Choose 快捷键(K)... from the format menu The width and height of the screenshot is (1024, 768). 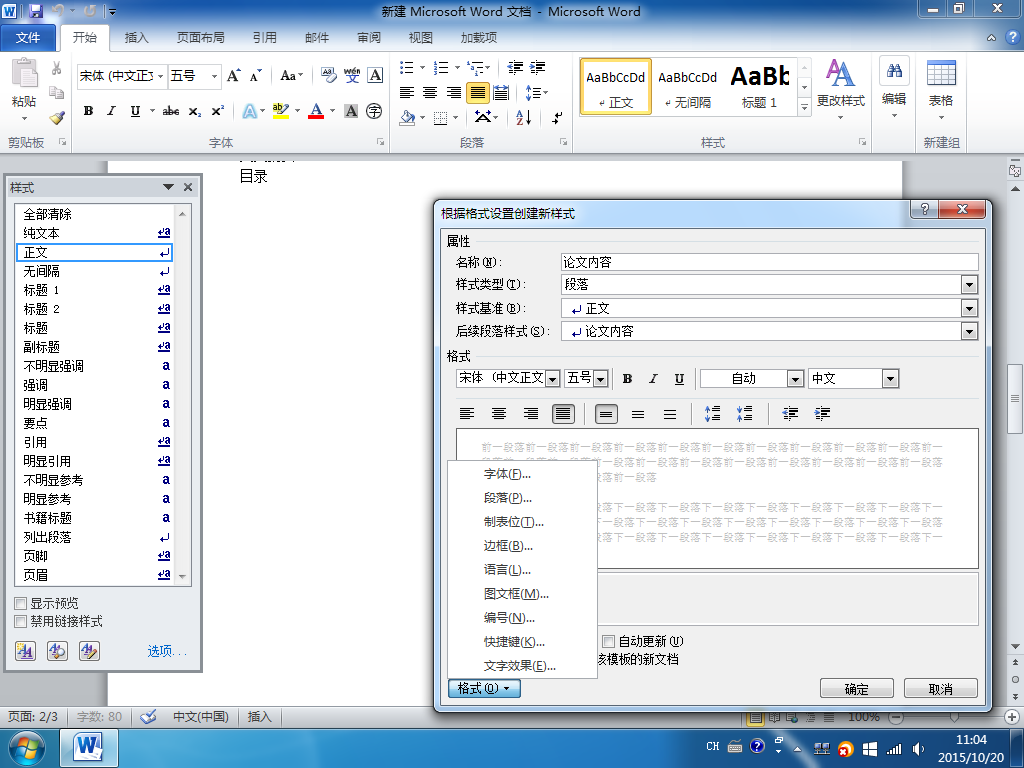coord(514,642)
